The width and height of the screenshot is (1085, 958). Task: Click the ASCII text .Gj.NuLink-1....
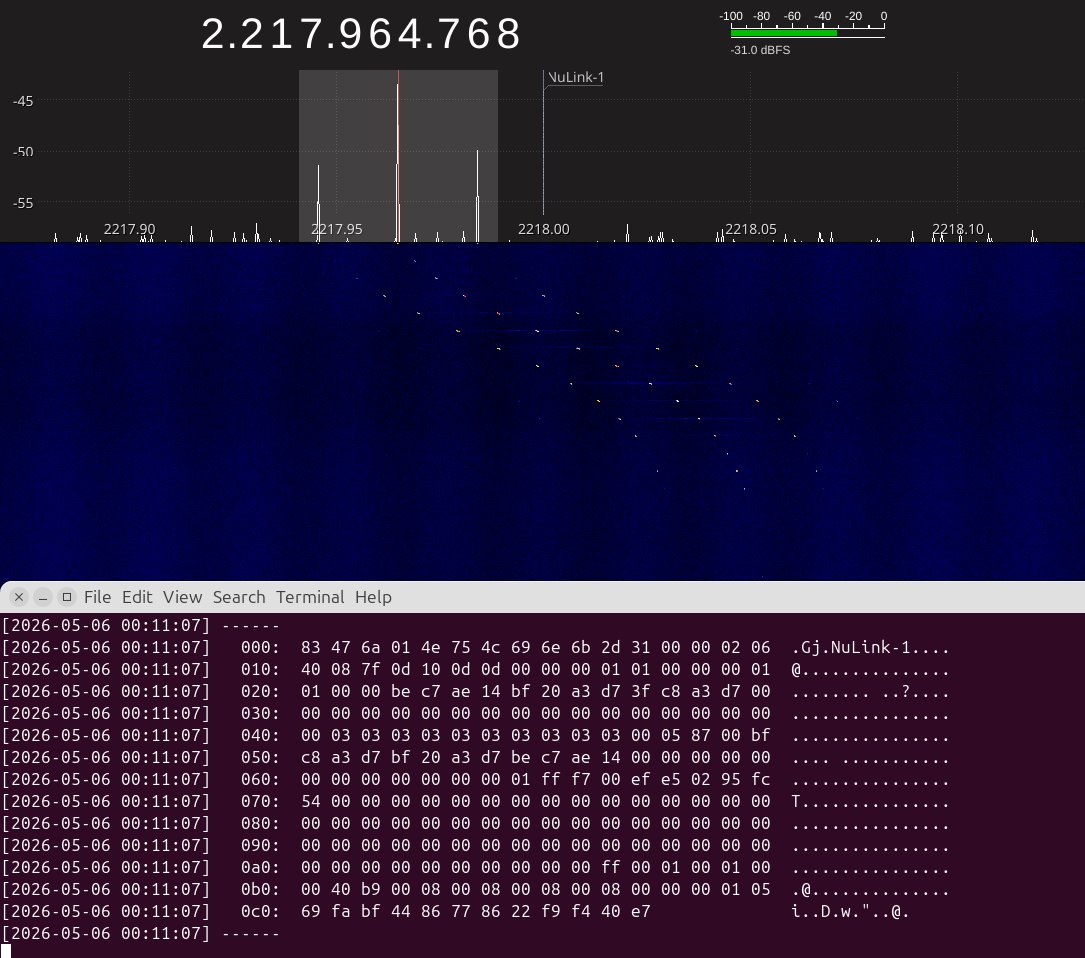(850, 647)
